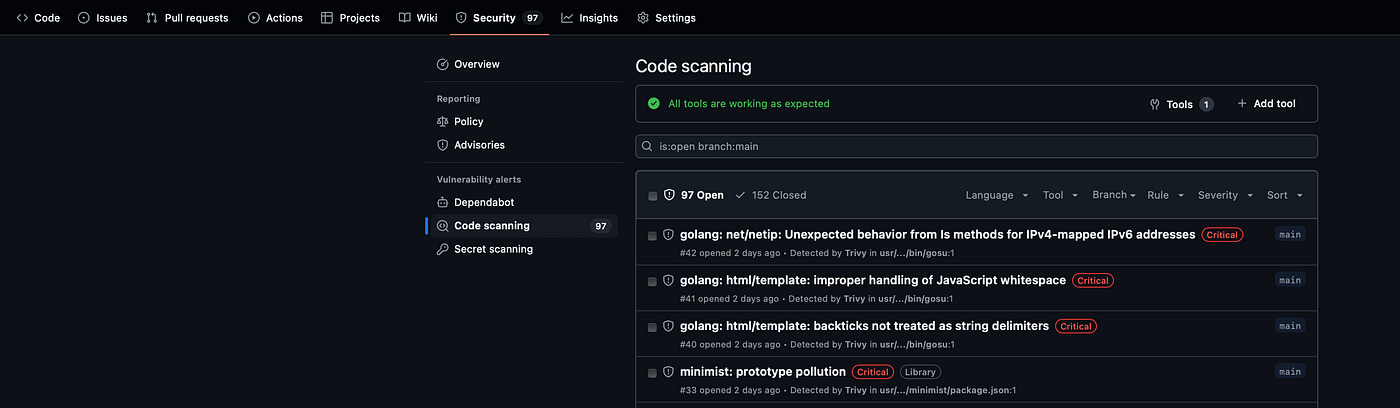The height and width of the screenshot is (408, 1400).
Task: Click the plus icon on Add tool
Action: click(1242, 103)
